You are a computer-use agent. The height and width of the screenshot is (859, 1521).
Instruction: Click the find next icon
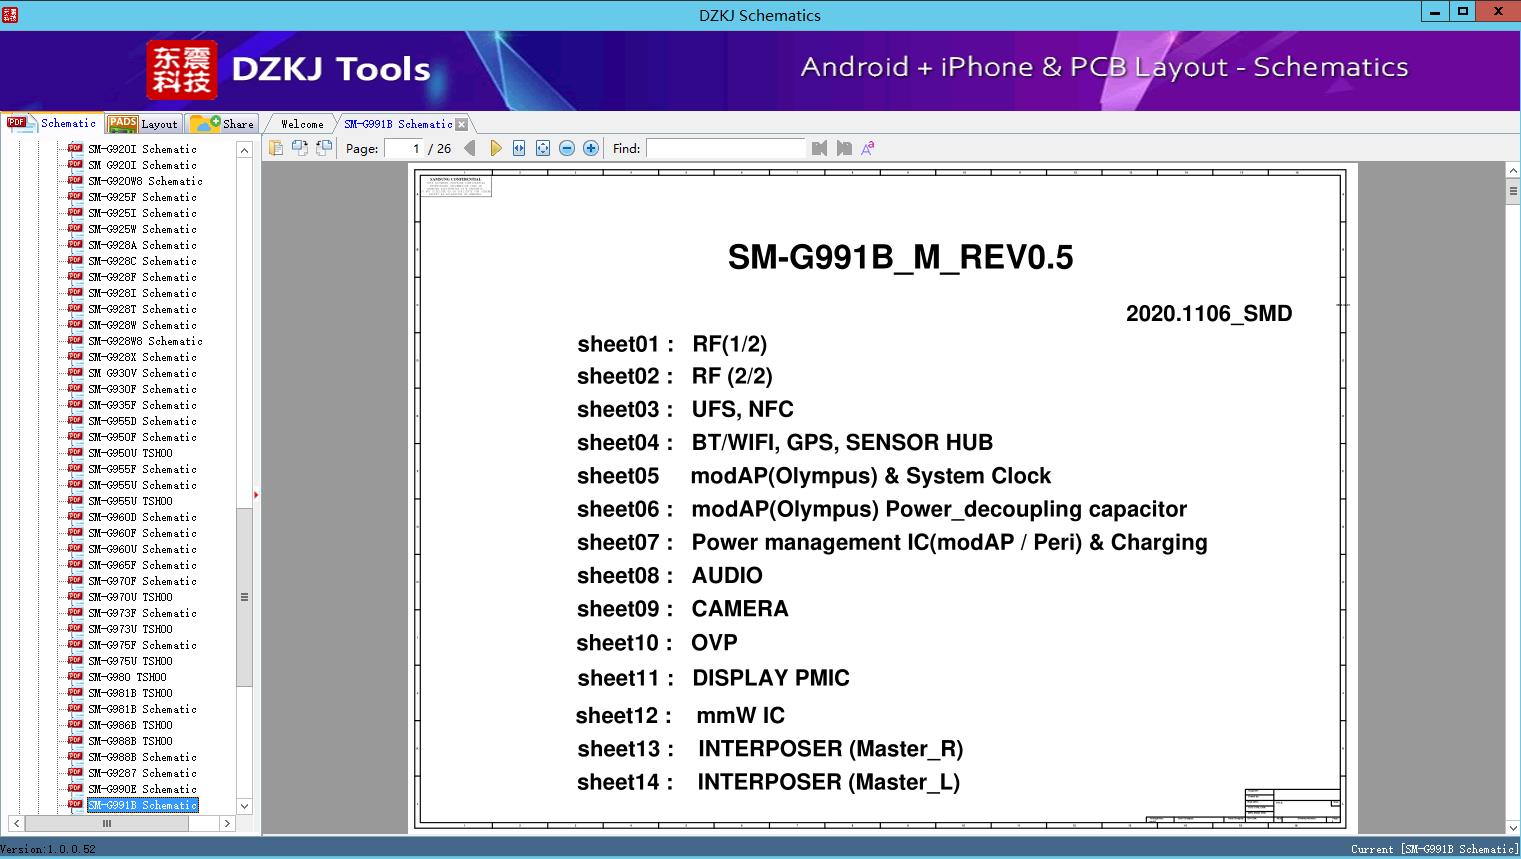pos(844,148)
